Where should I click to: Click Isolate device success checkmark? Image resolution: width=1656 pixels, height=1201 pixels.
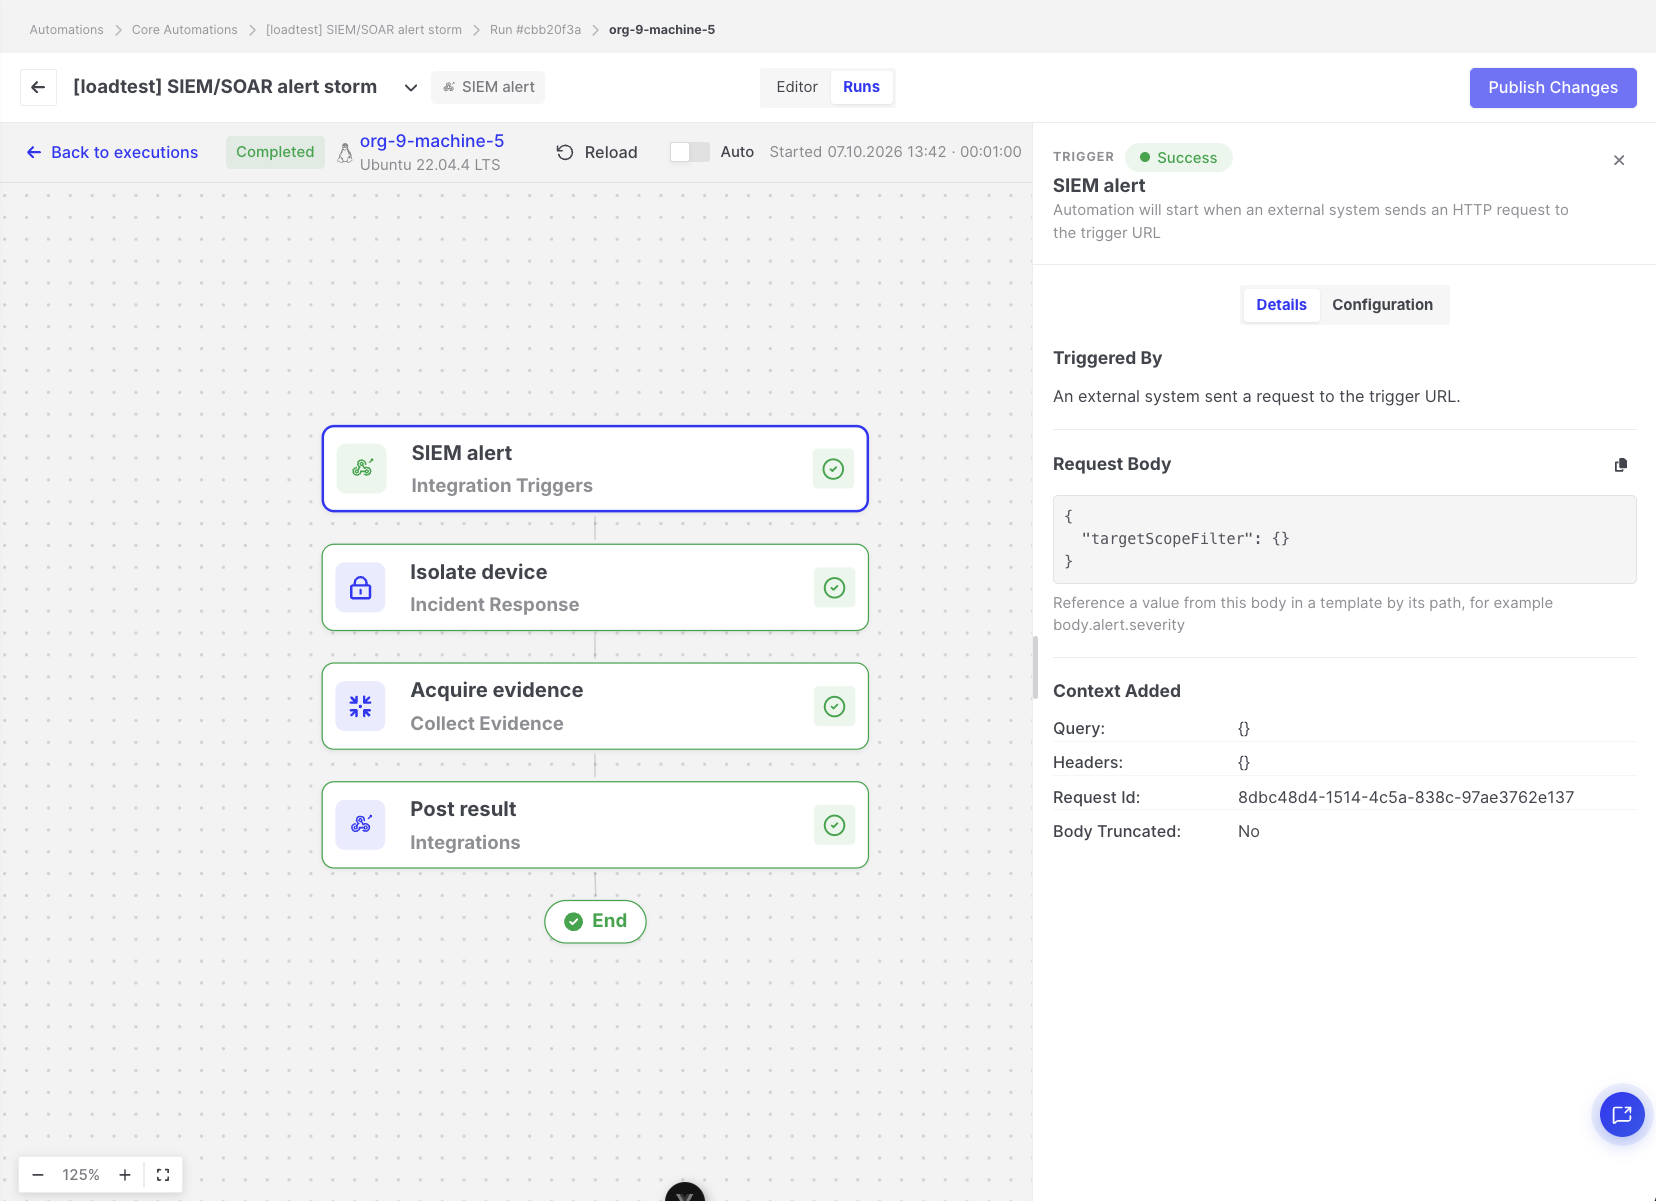834,588
